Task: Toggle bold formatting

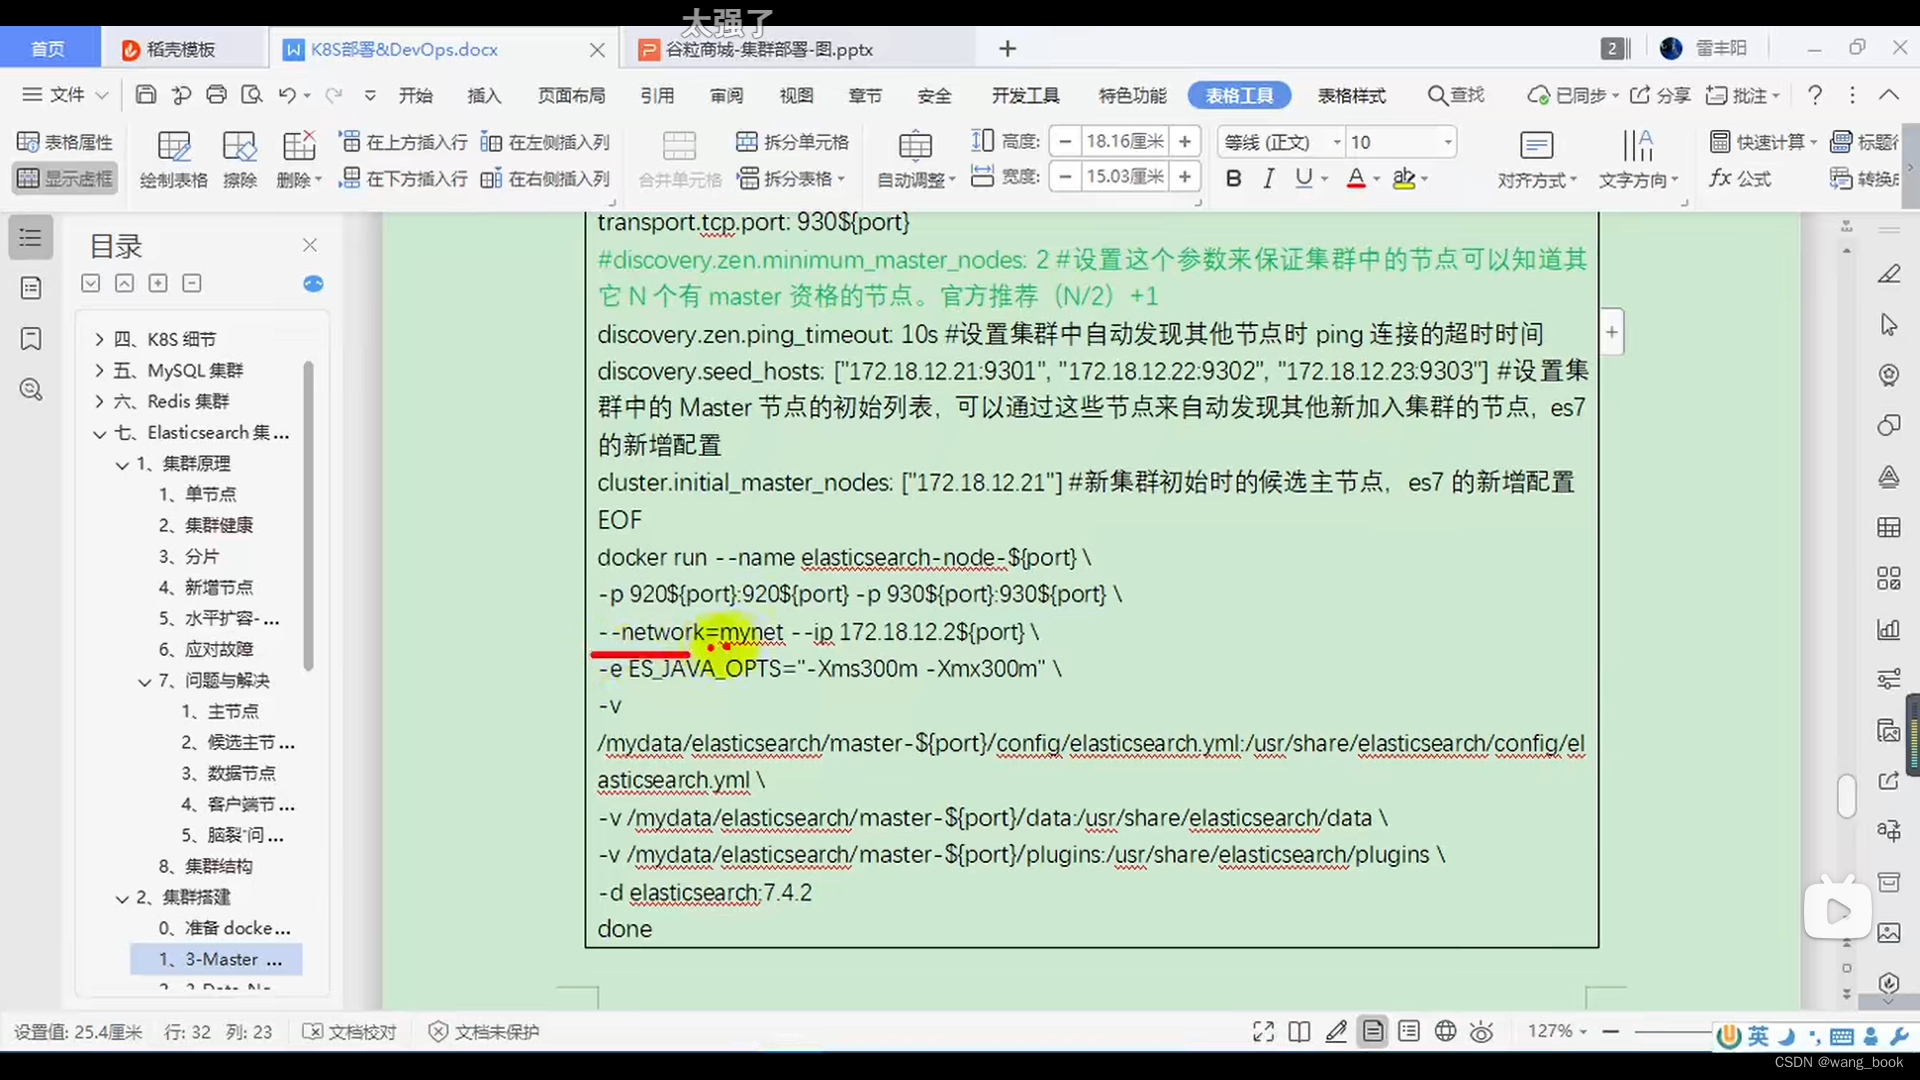Action: tap(1233, 178)
